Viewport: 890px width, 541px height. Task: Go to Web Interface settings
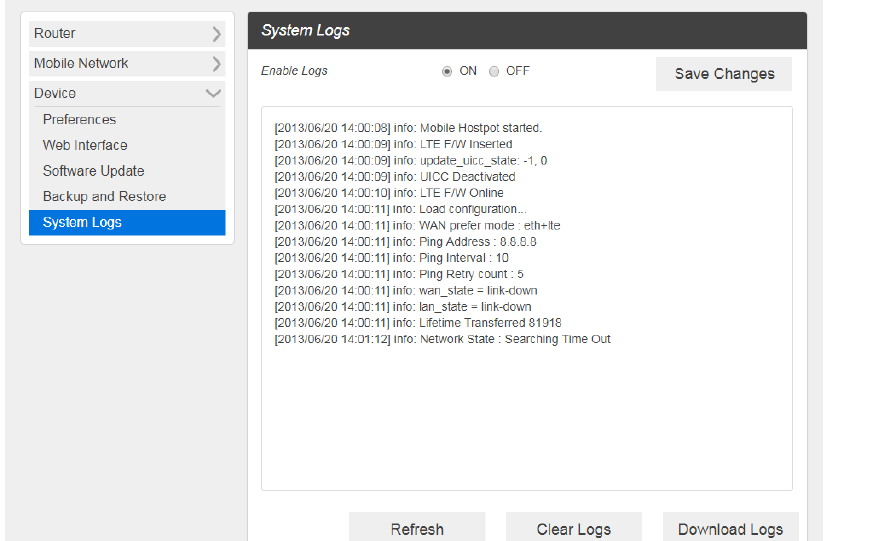click(x=85, y=145)
